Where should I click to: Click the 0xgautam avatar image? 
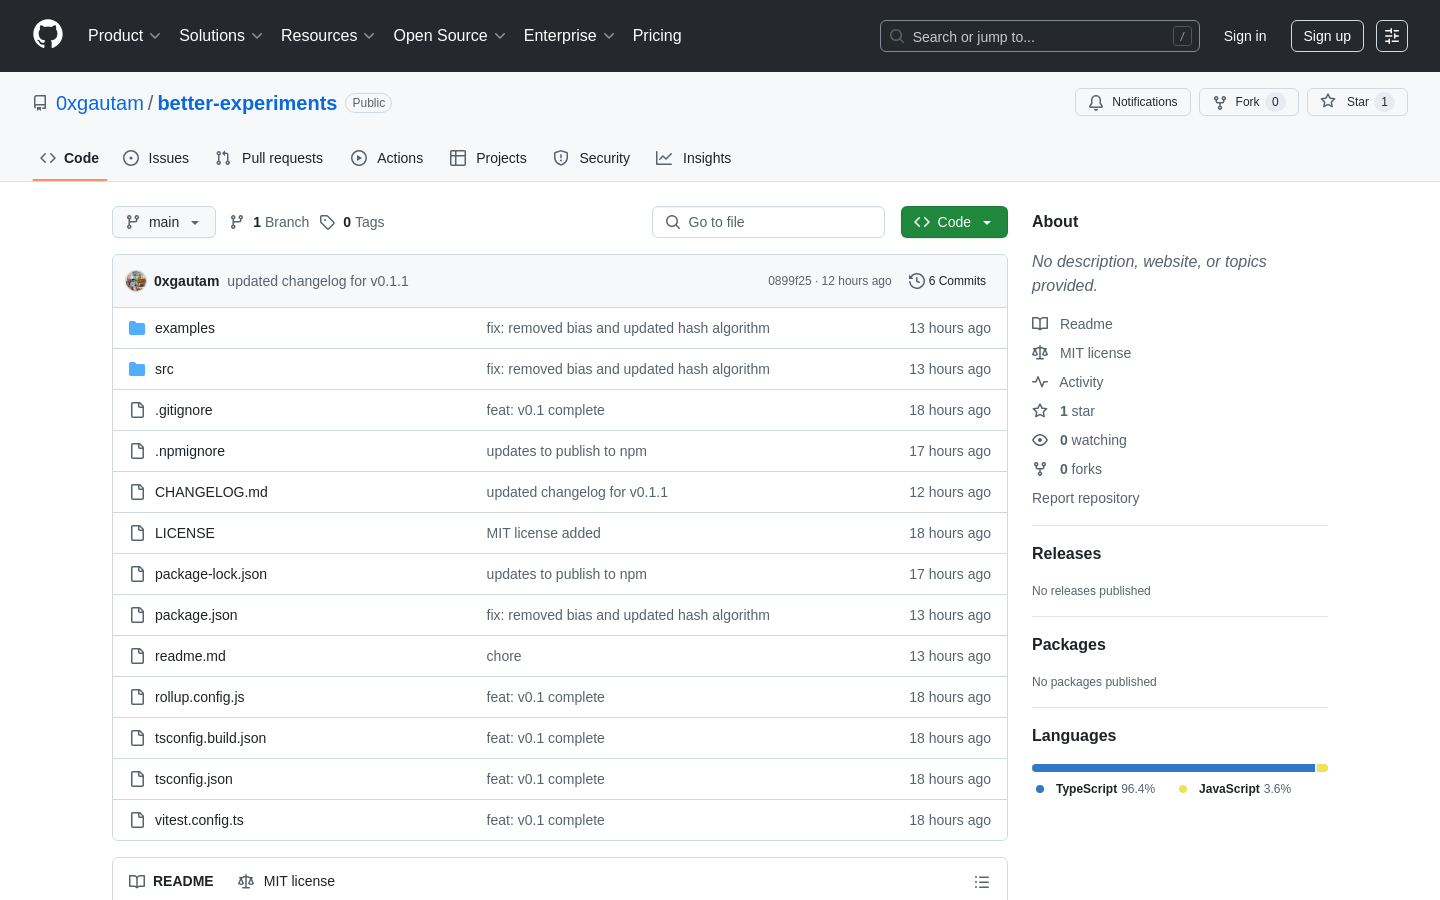coord(136,281)
